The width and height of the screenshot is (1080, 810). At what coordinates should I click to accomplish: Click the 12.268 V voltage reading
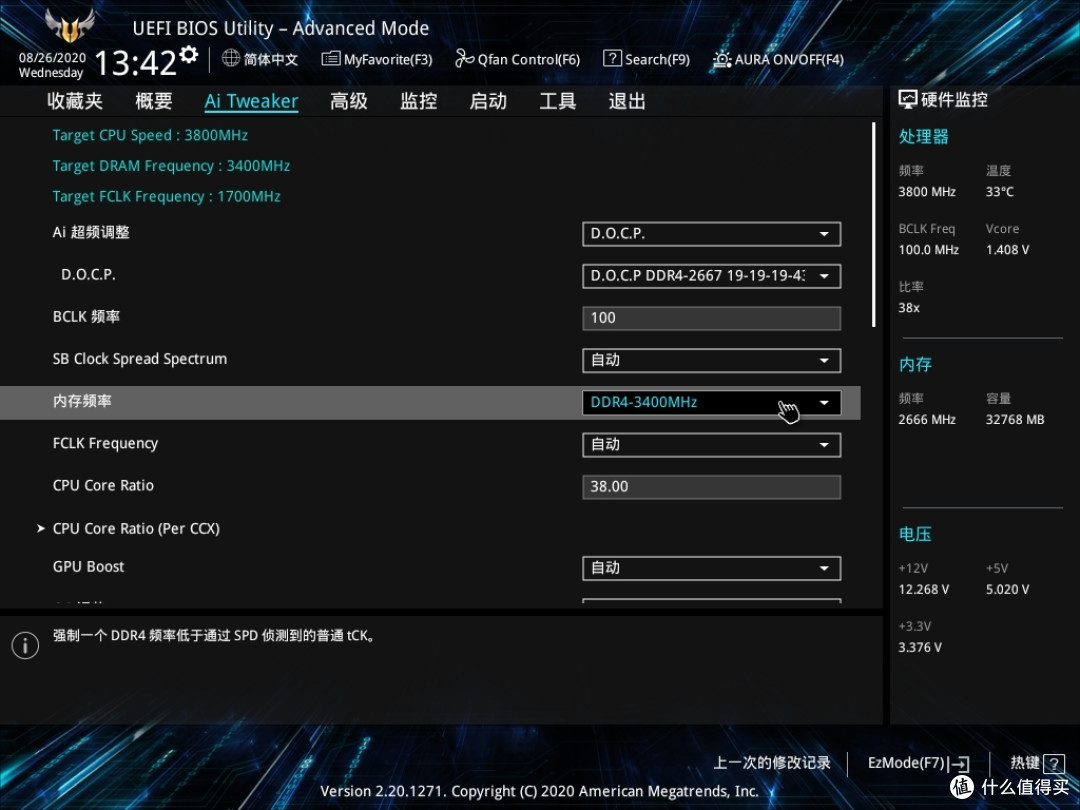(923, 590)
